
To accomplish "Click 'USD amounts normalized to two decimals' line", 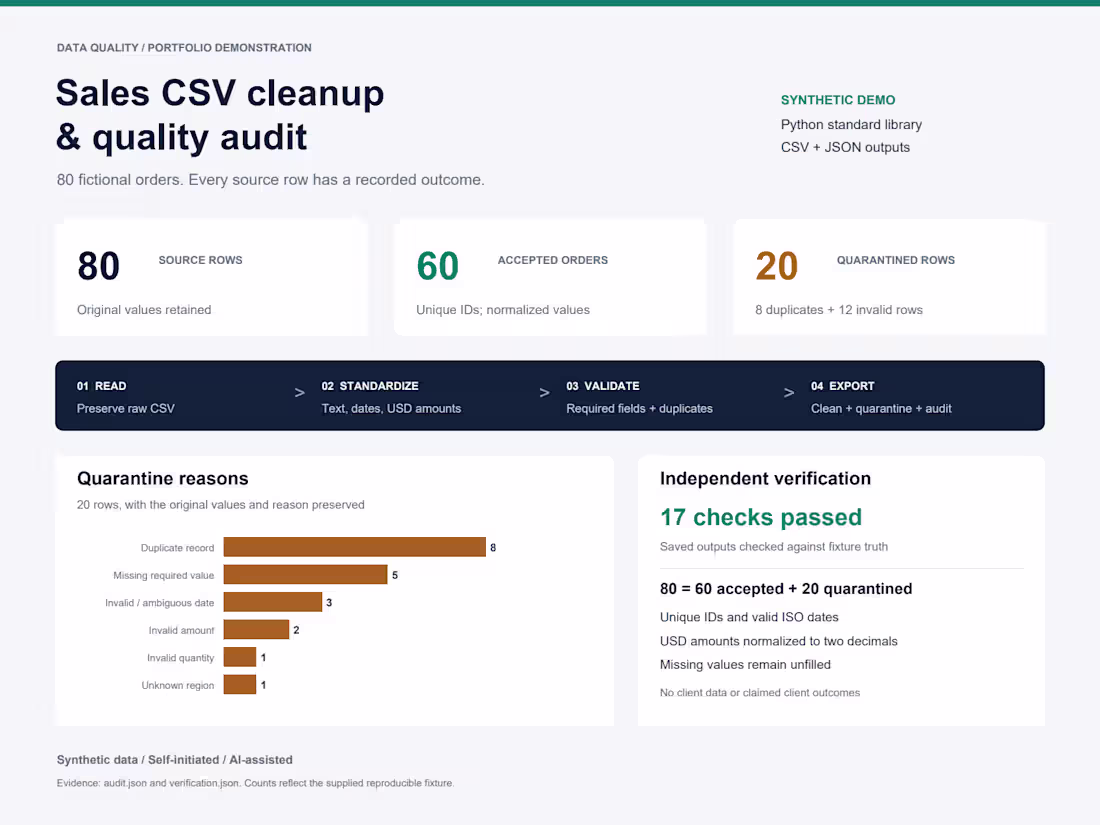I will pos(779,641).
